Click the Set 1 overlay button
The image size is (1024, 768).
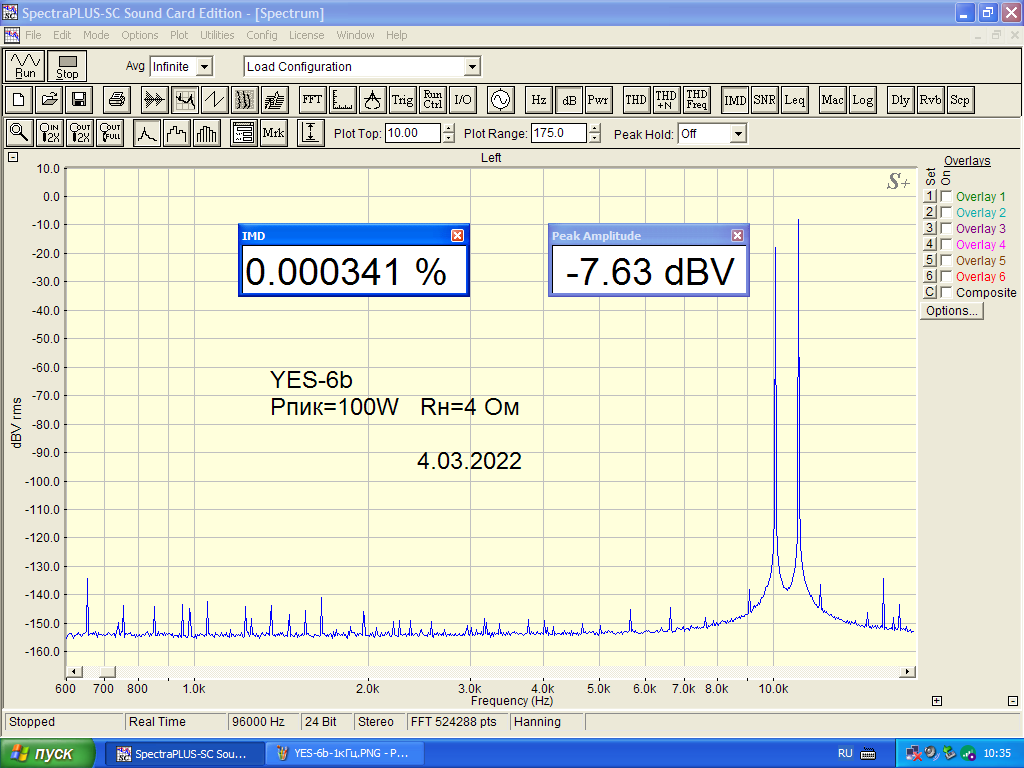pyautogui.click(x=930, y=196)
